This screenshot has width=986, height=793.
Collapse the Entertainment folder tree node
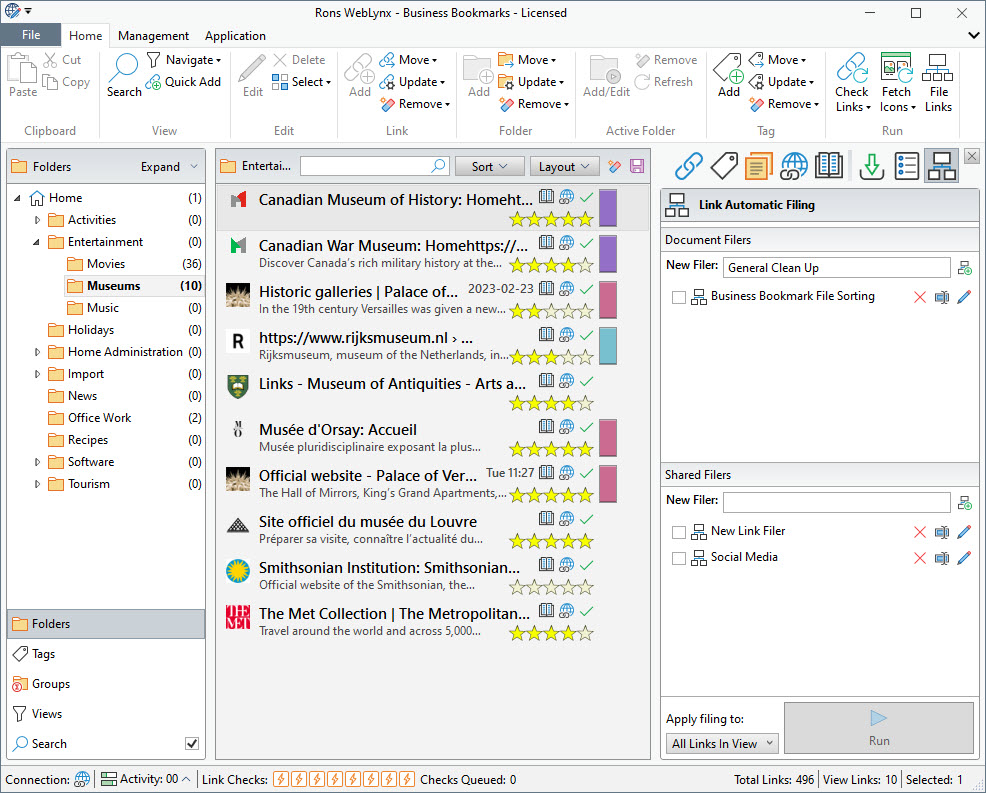(36, 242)
